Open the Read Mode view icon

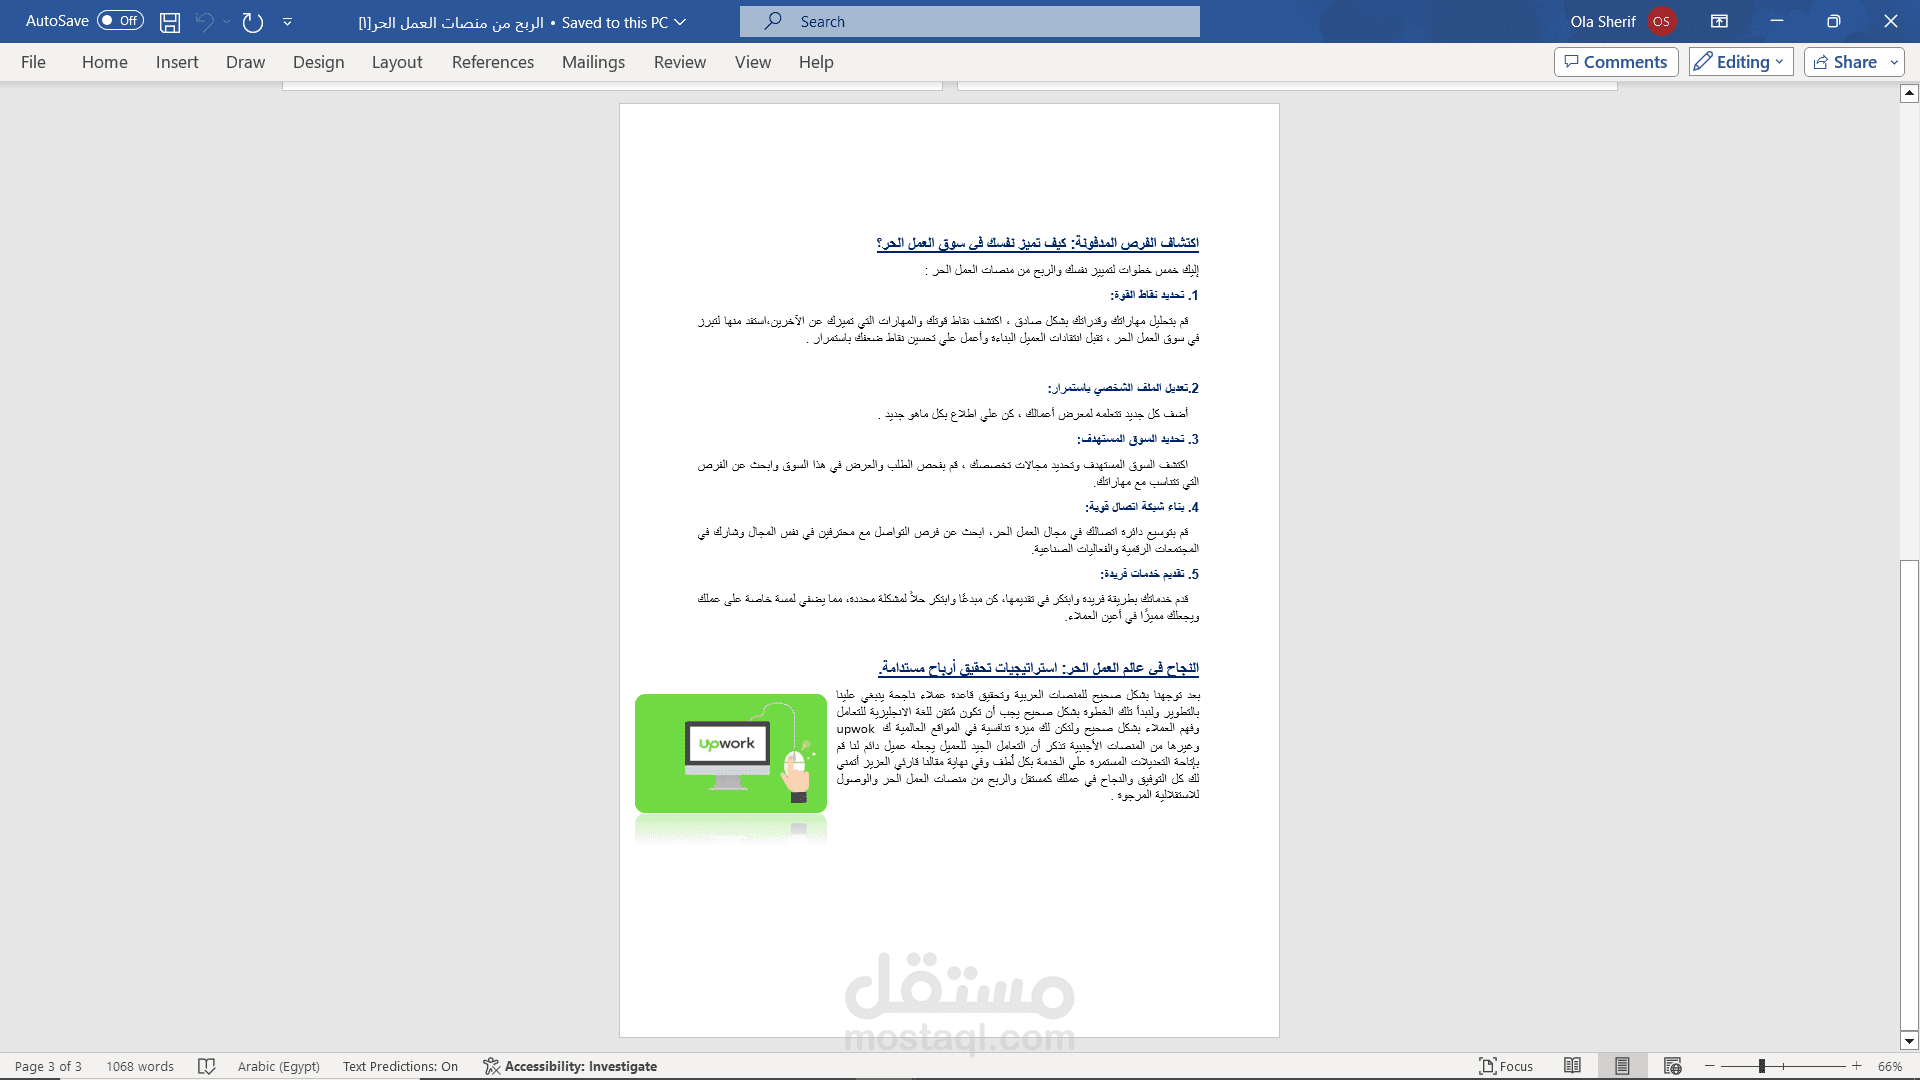point(1572,1066)
